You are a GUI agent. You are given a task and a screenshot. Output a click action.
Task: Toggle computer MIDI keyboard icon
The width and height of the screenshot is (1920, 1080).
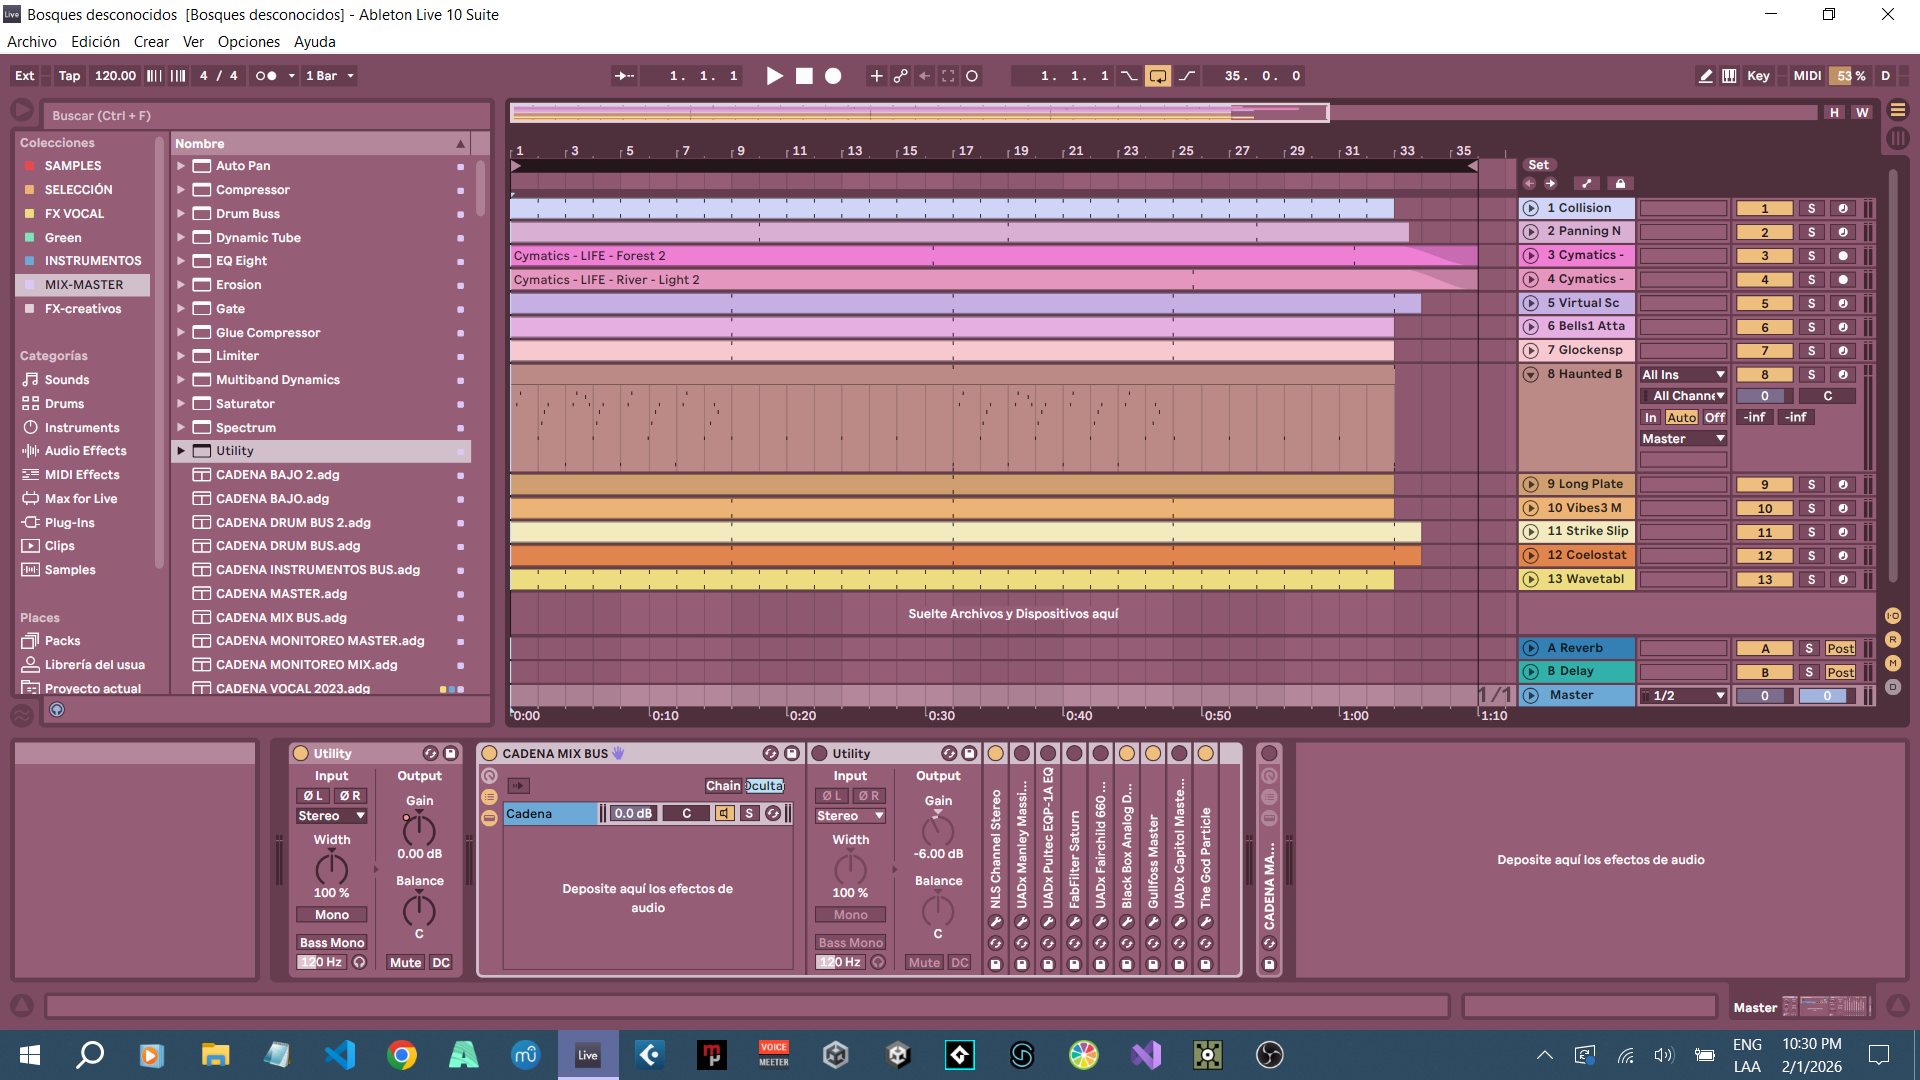tap(1729, 76)
